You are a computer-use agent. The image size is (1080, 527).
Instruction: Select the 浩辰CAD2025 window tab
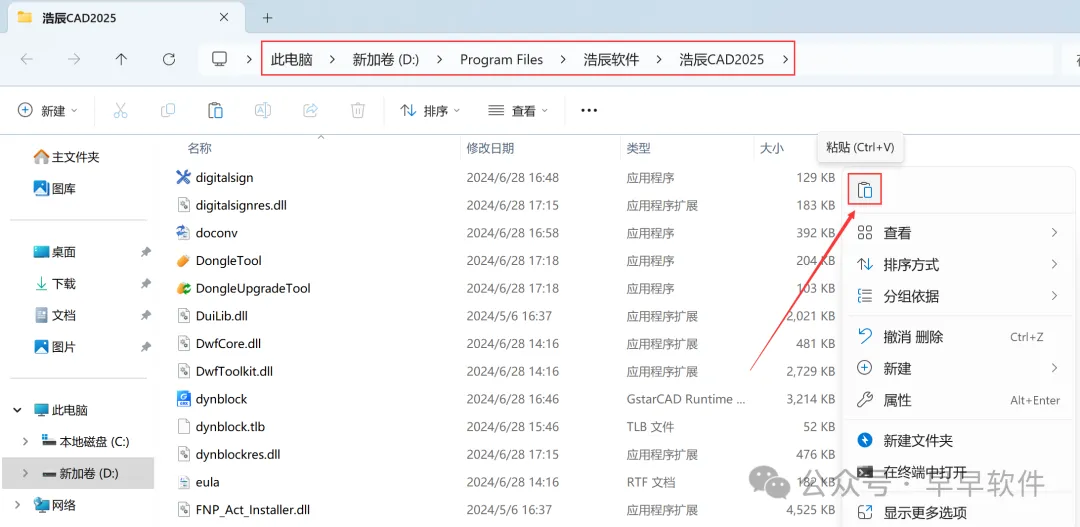coord(127,18)
